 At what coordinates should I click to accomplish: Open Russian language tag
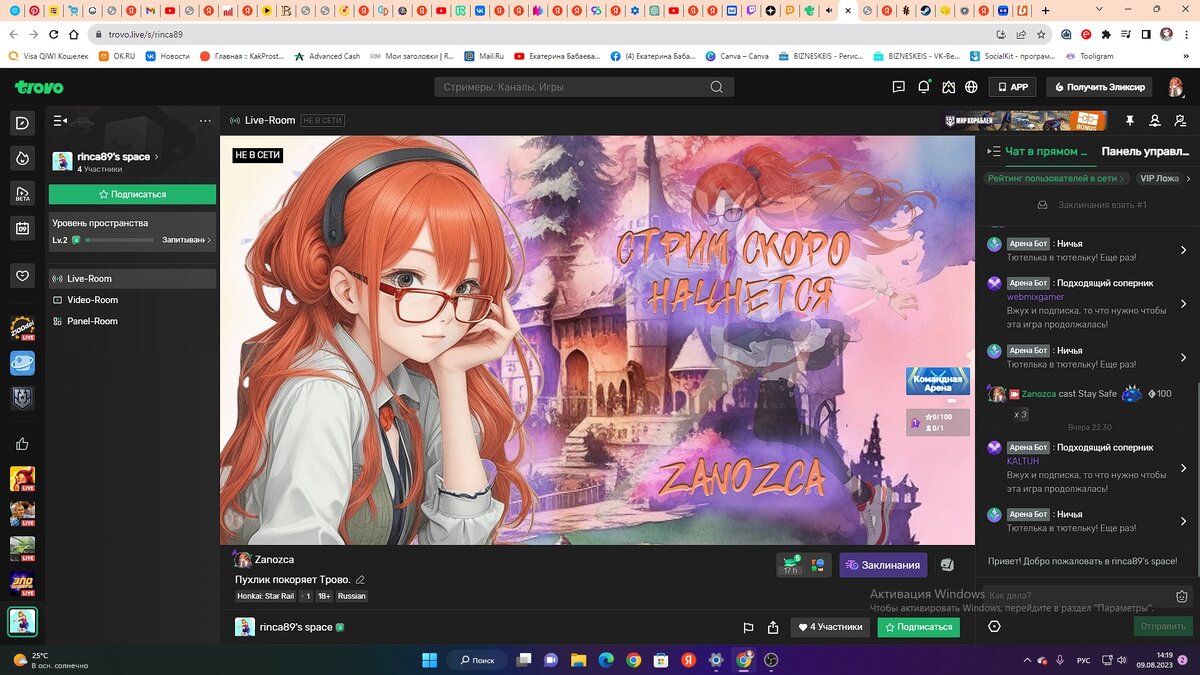(x=352, y=596)
